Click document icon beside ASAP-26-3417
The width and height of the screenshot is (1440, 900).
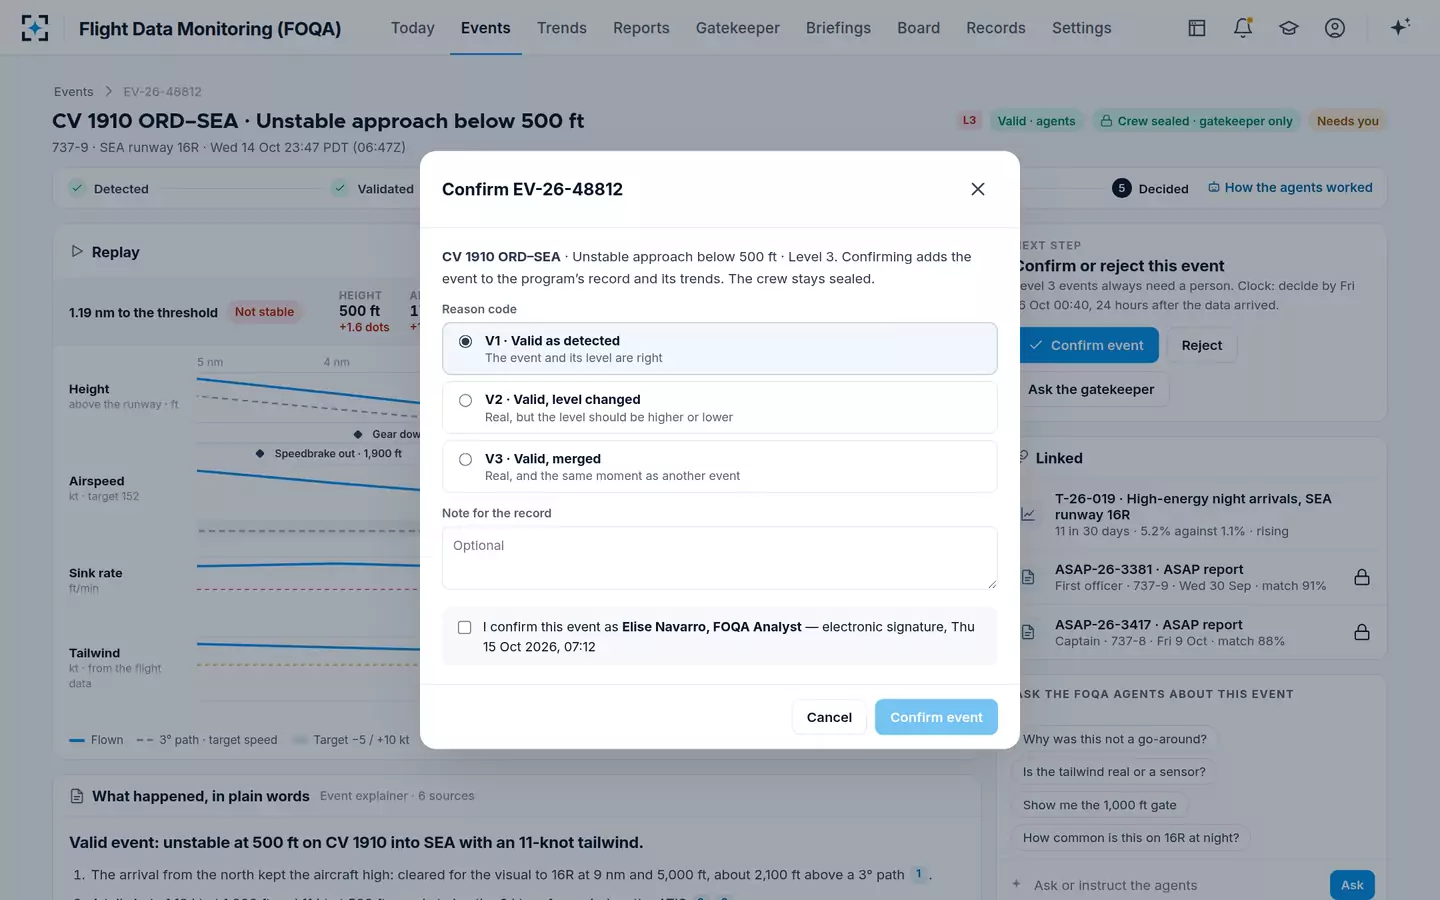(x=1028, y=632)
